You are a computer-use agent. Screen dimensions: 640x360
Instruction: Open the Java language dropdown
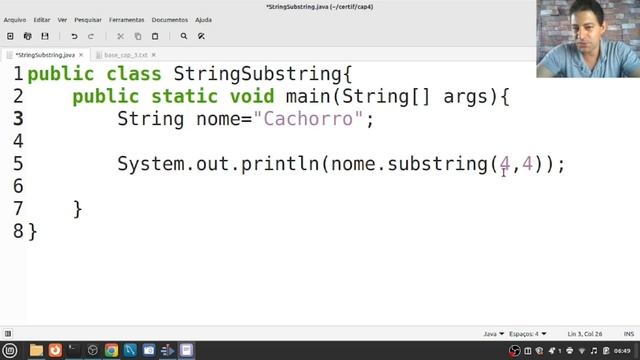pyautogui.click(x=493, y=334)
